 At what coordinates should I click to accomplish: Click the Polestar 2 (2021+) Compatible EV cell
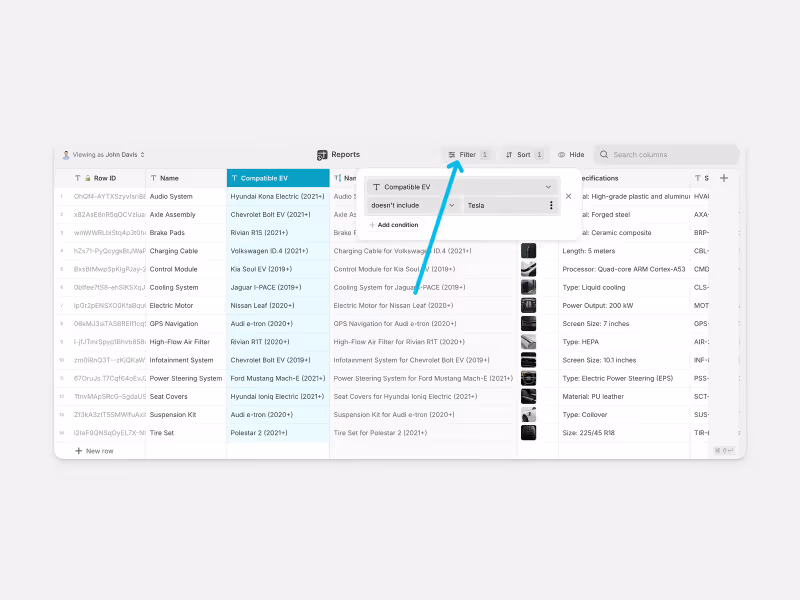tap(278, 433)
